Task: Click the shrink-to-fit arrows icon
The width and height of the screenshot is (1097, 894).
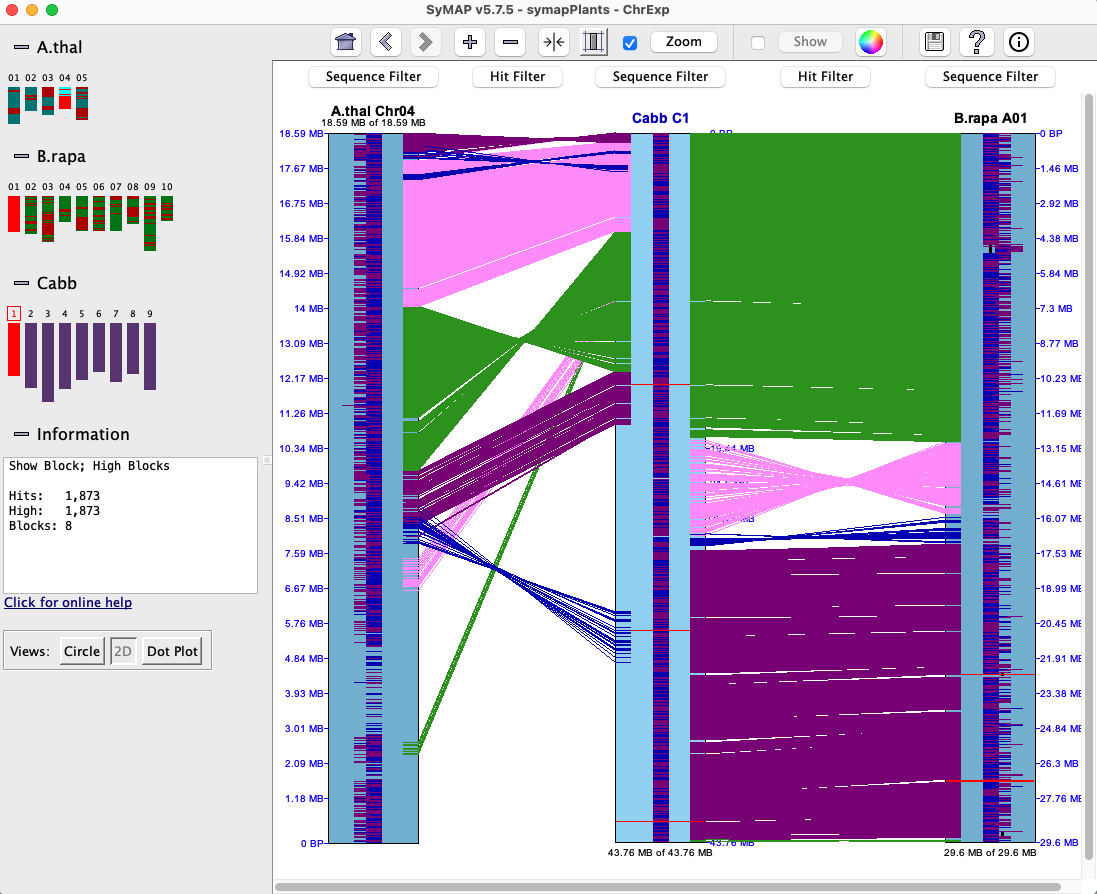Action: (x=553, y=42)
